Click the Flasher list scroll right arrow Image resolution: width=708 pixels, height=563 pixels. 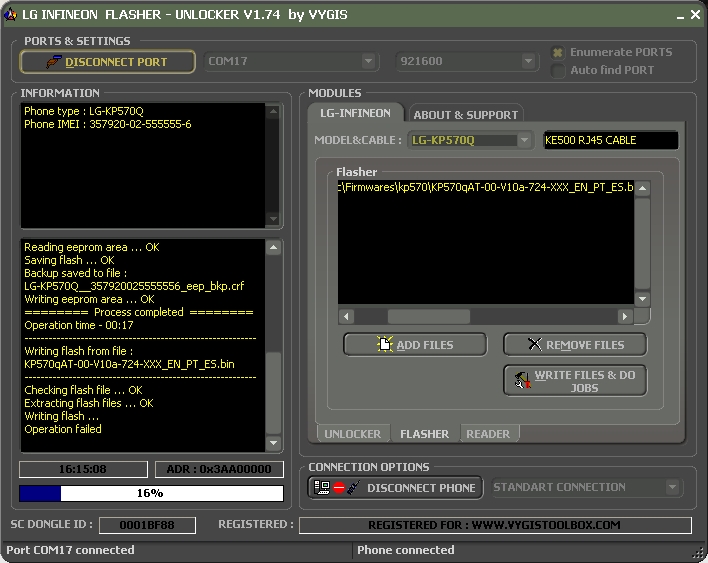[x=625, y=316]
